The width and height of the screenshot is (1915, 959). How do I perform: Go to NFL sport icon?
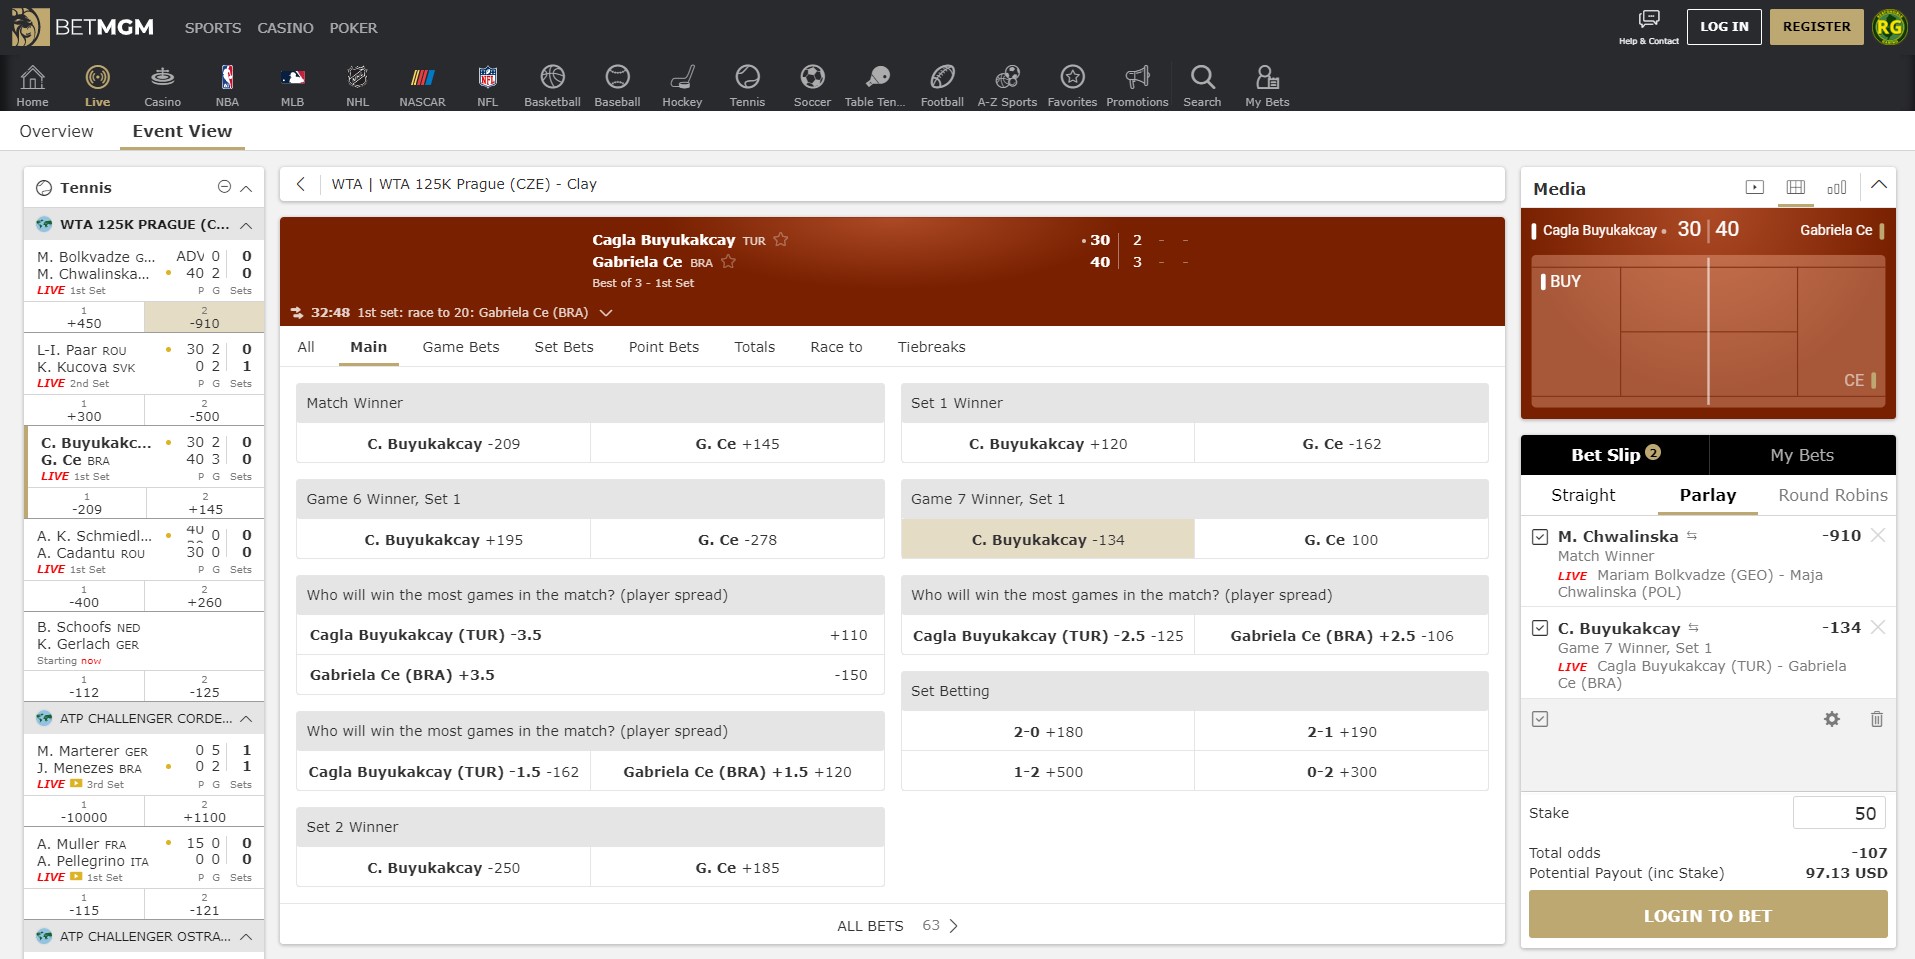(487, 77)
